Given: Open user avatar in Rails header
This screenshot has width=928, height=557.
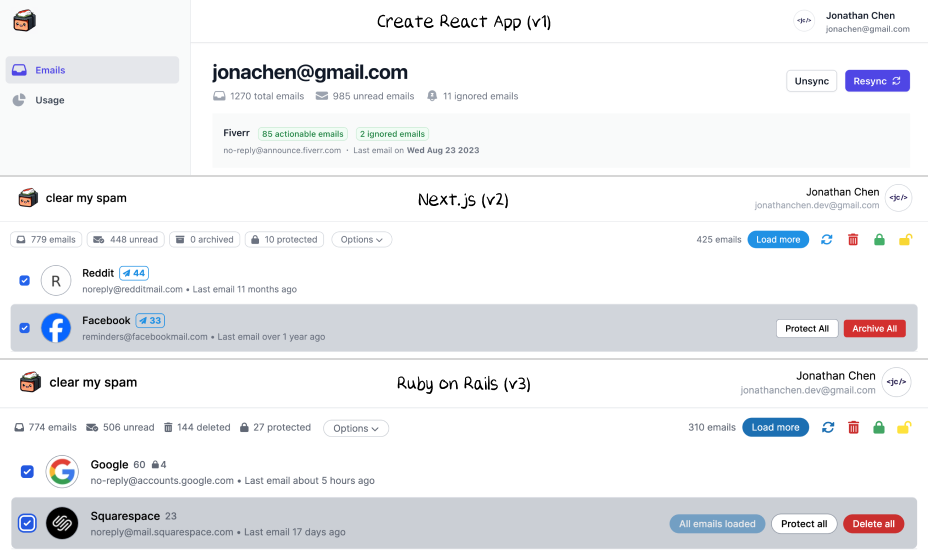Looking at the screenshot, I should pos(896,382).
